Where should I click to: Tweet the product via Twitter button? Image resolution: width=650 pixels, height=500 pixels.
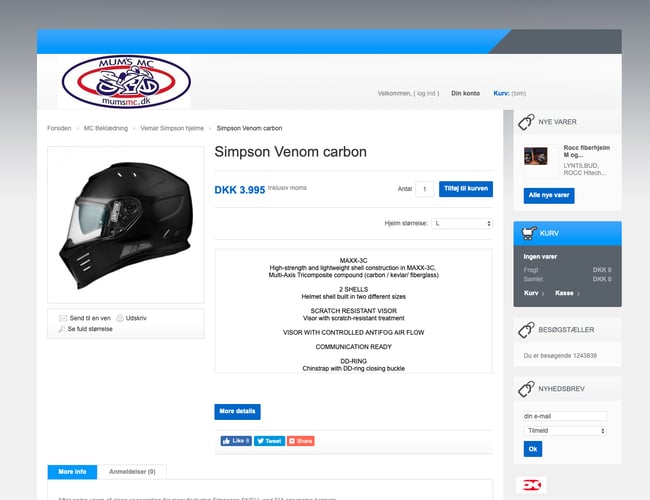tap(269, 441)
